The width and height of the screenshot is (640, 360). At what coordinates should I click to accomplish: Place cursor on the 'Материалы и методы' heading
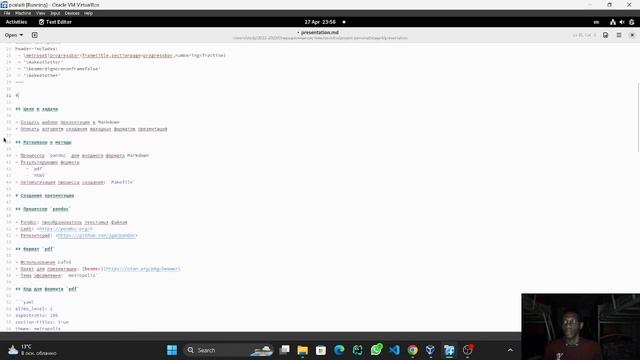pyautogui.click(x=43, y=142)
